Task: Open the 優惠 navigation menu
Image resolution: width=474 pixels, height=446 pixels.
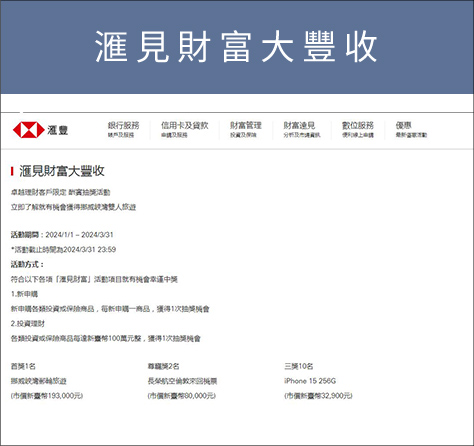Action: pos(411,129)
